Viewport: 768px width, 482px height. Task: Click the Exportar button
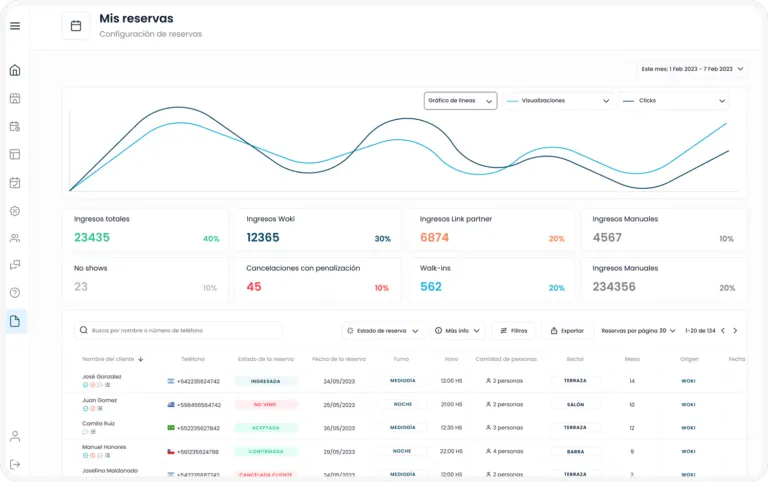(x=566, y=330)
